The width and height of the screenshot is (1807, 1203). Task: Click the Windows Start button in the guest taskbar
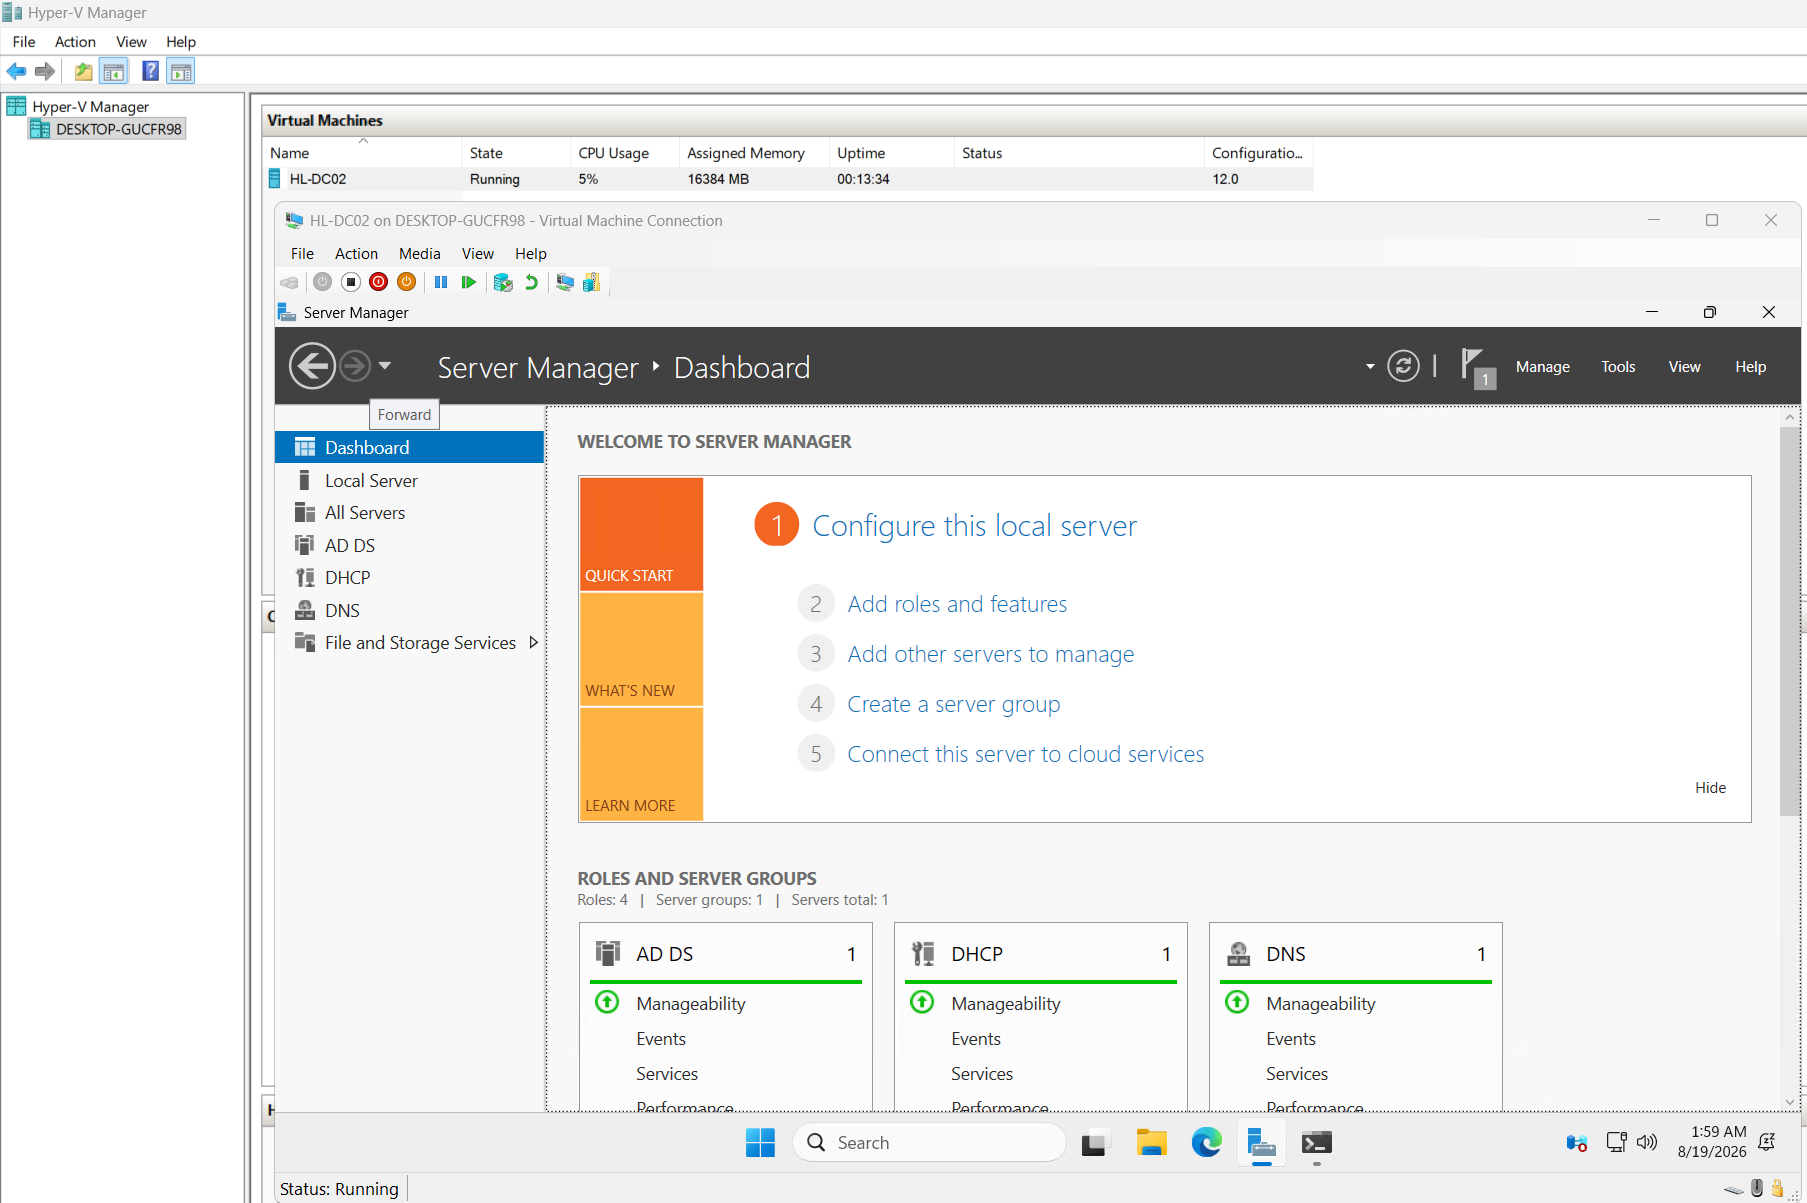[760, 1142]
